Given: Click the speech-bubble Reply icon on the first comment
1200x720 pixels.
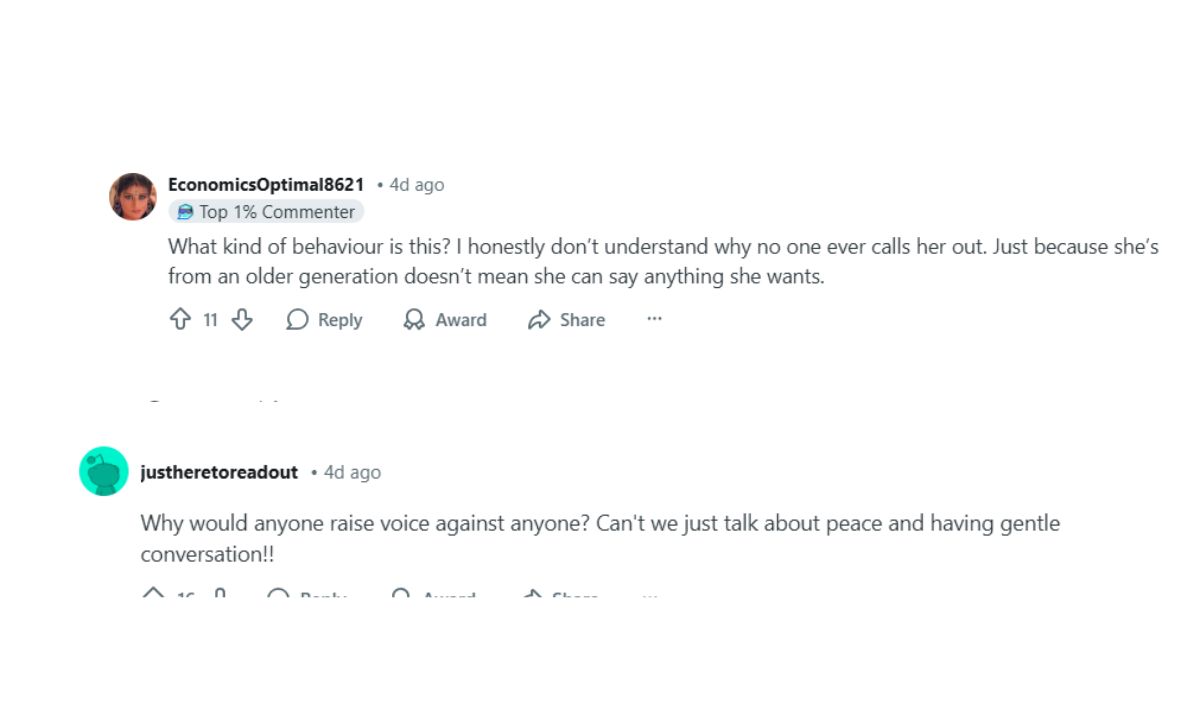Looking at the screenshot, I should coord(296,319).
